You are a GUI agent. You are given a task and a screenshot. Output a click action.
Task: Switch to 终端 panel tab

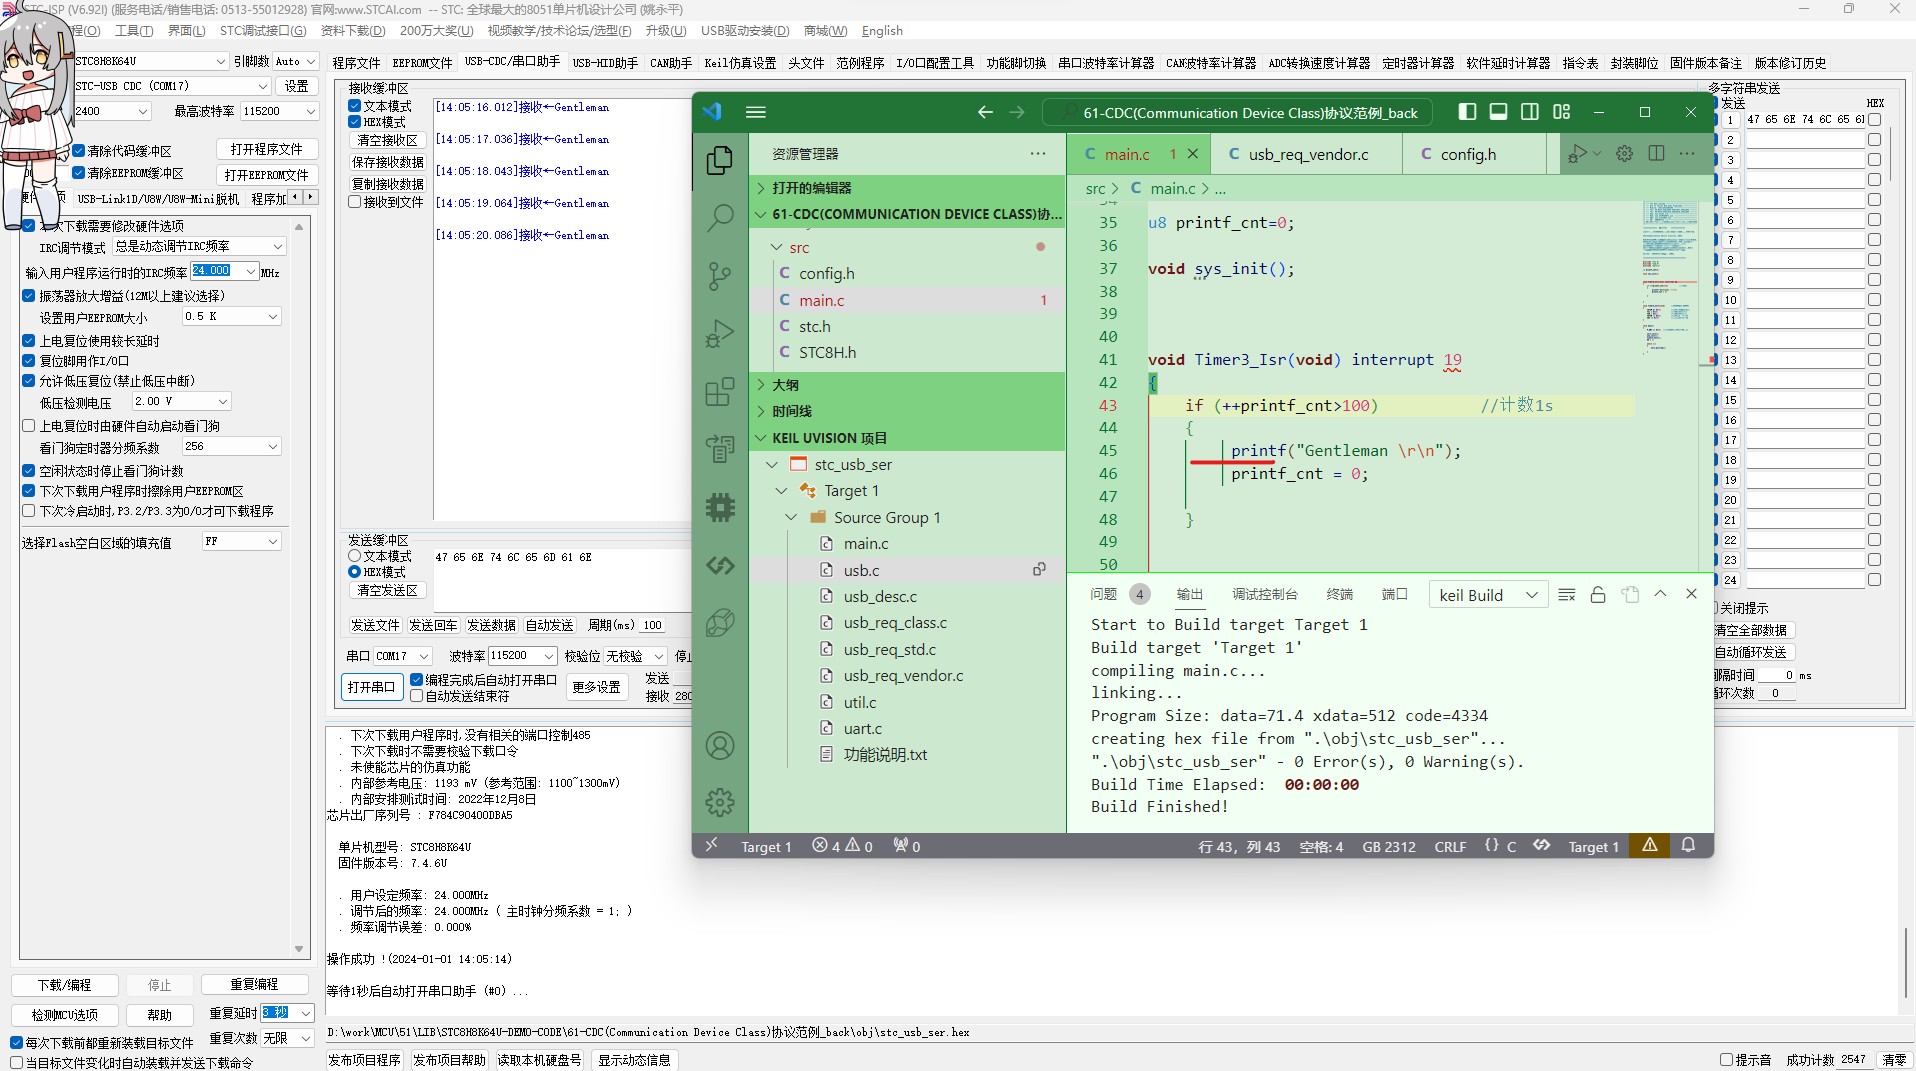[x=1339, y=594]
